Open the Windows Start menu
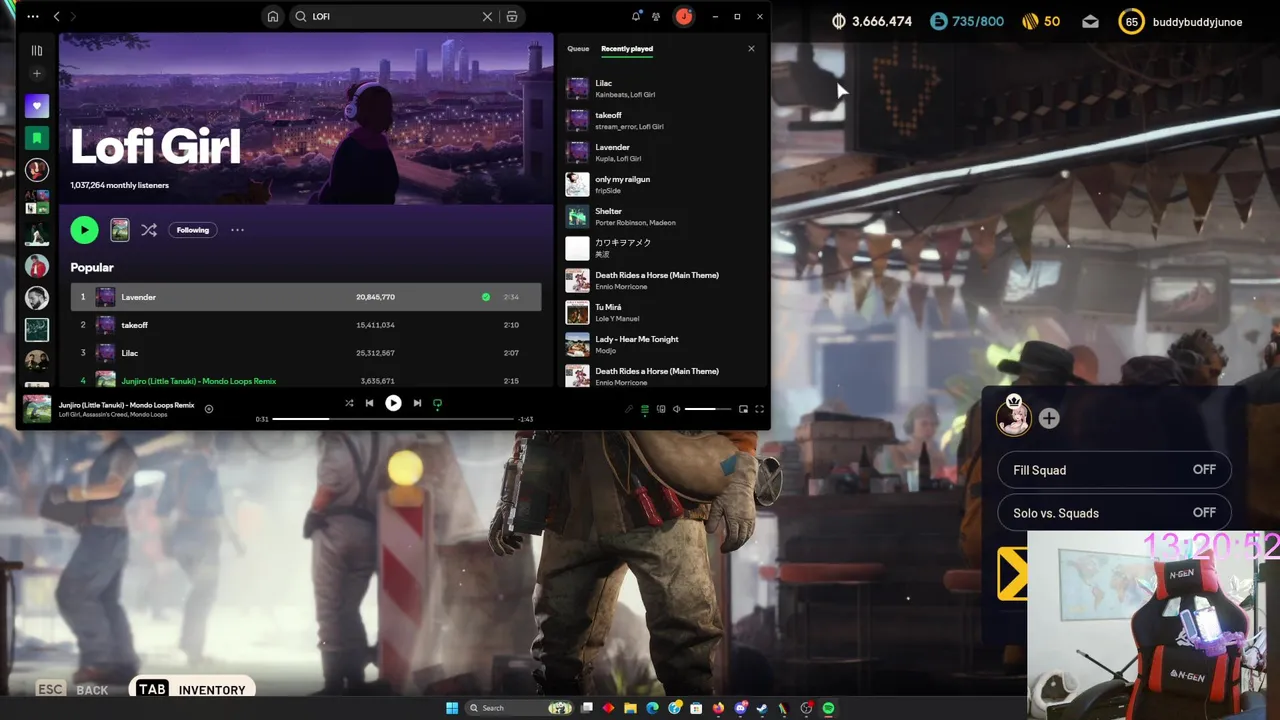The image size is (1280, 720). coord(452,708)
